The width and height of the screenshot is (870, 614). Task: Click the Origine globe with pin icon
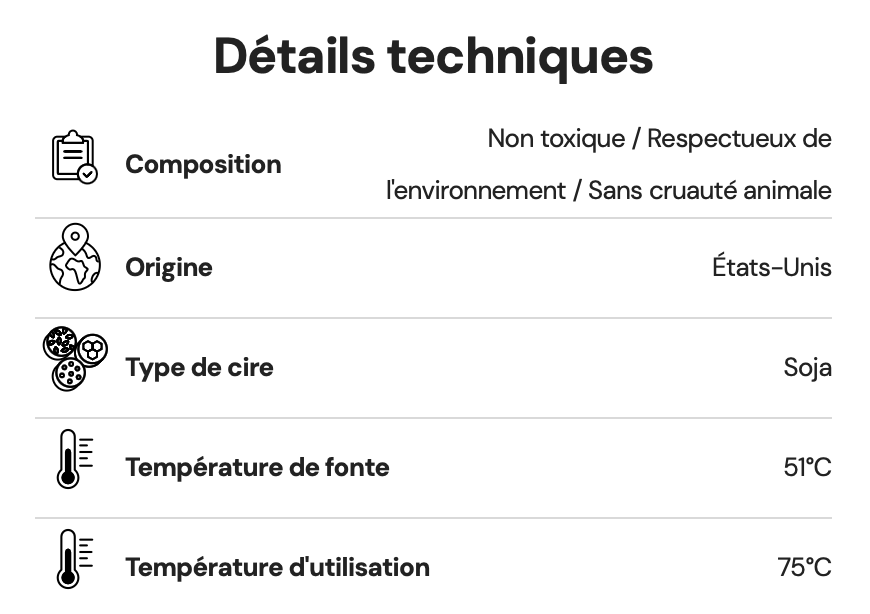click(75, 258)
